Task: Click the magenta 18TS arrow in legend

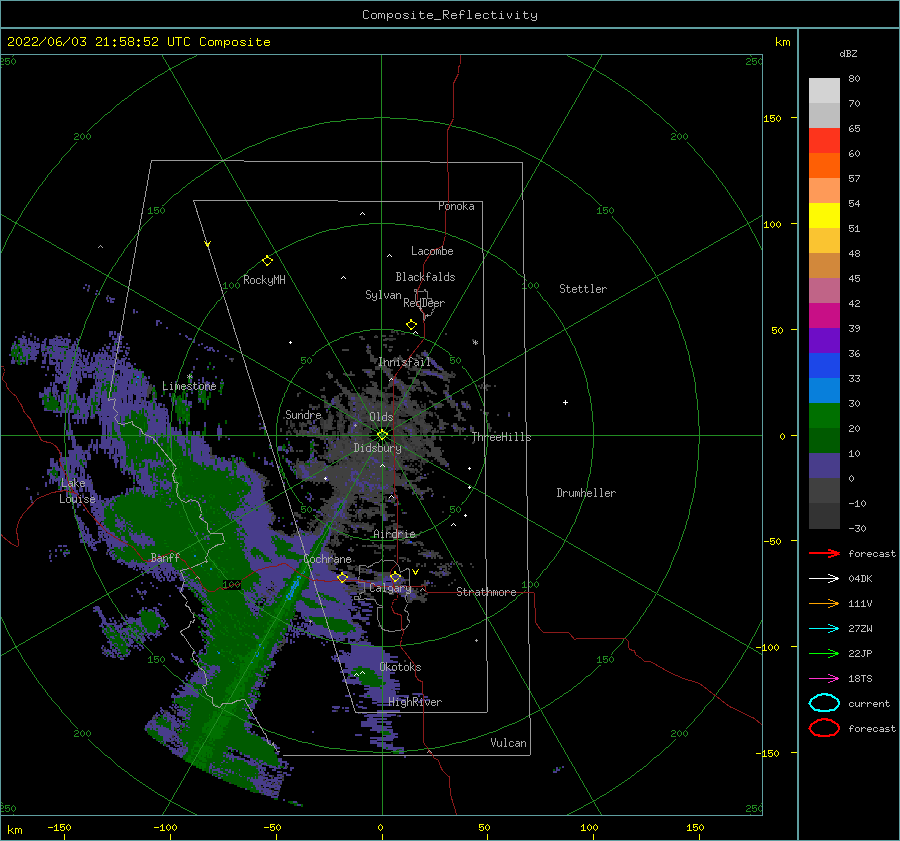Action: click(824, 679)
